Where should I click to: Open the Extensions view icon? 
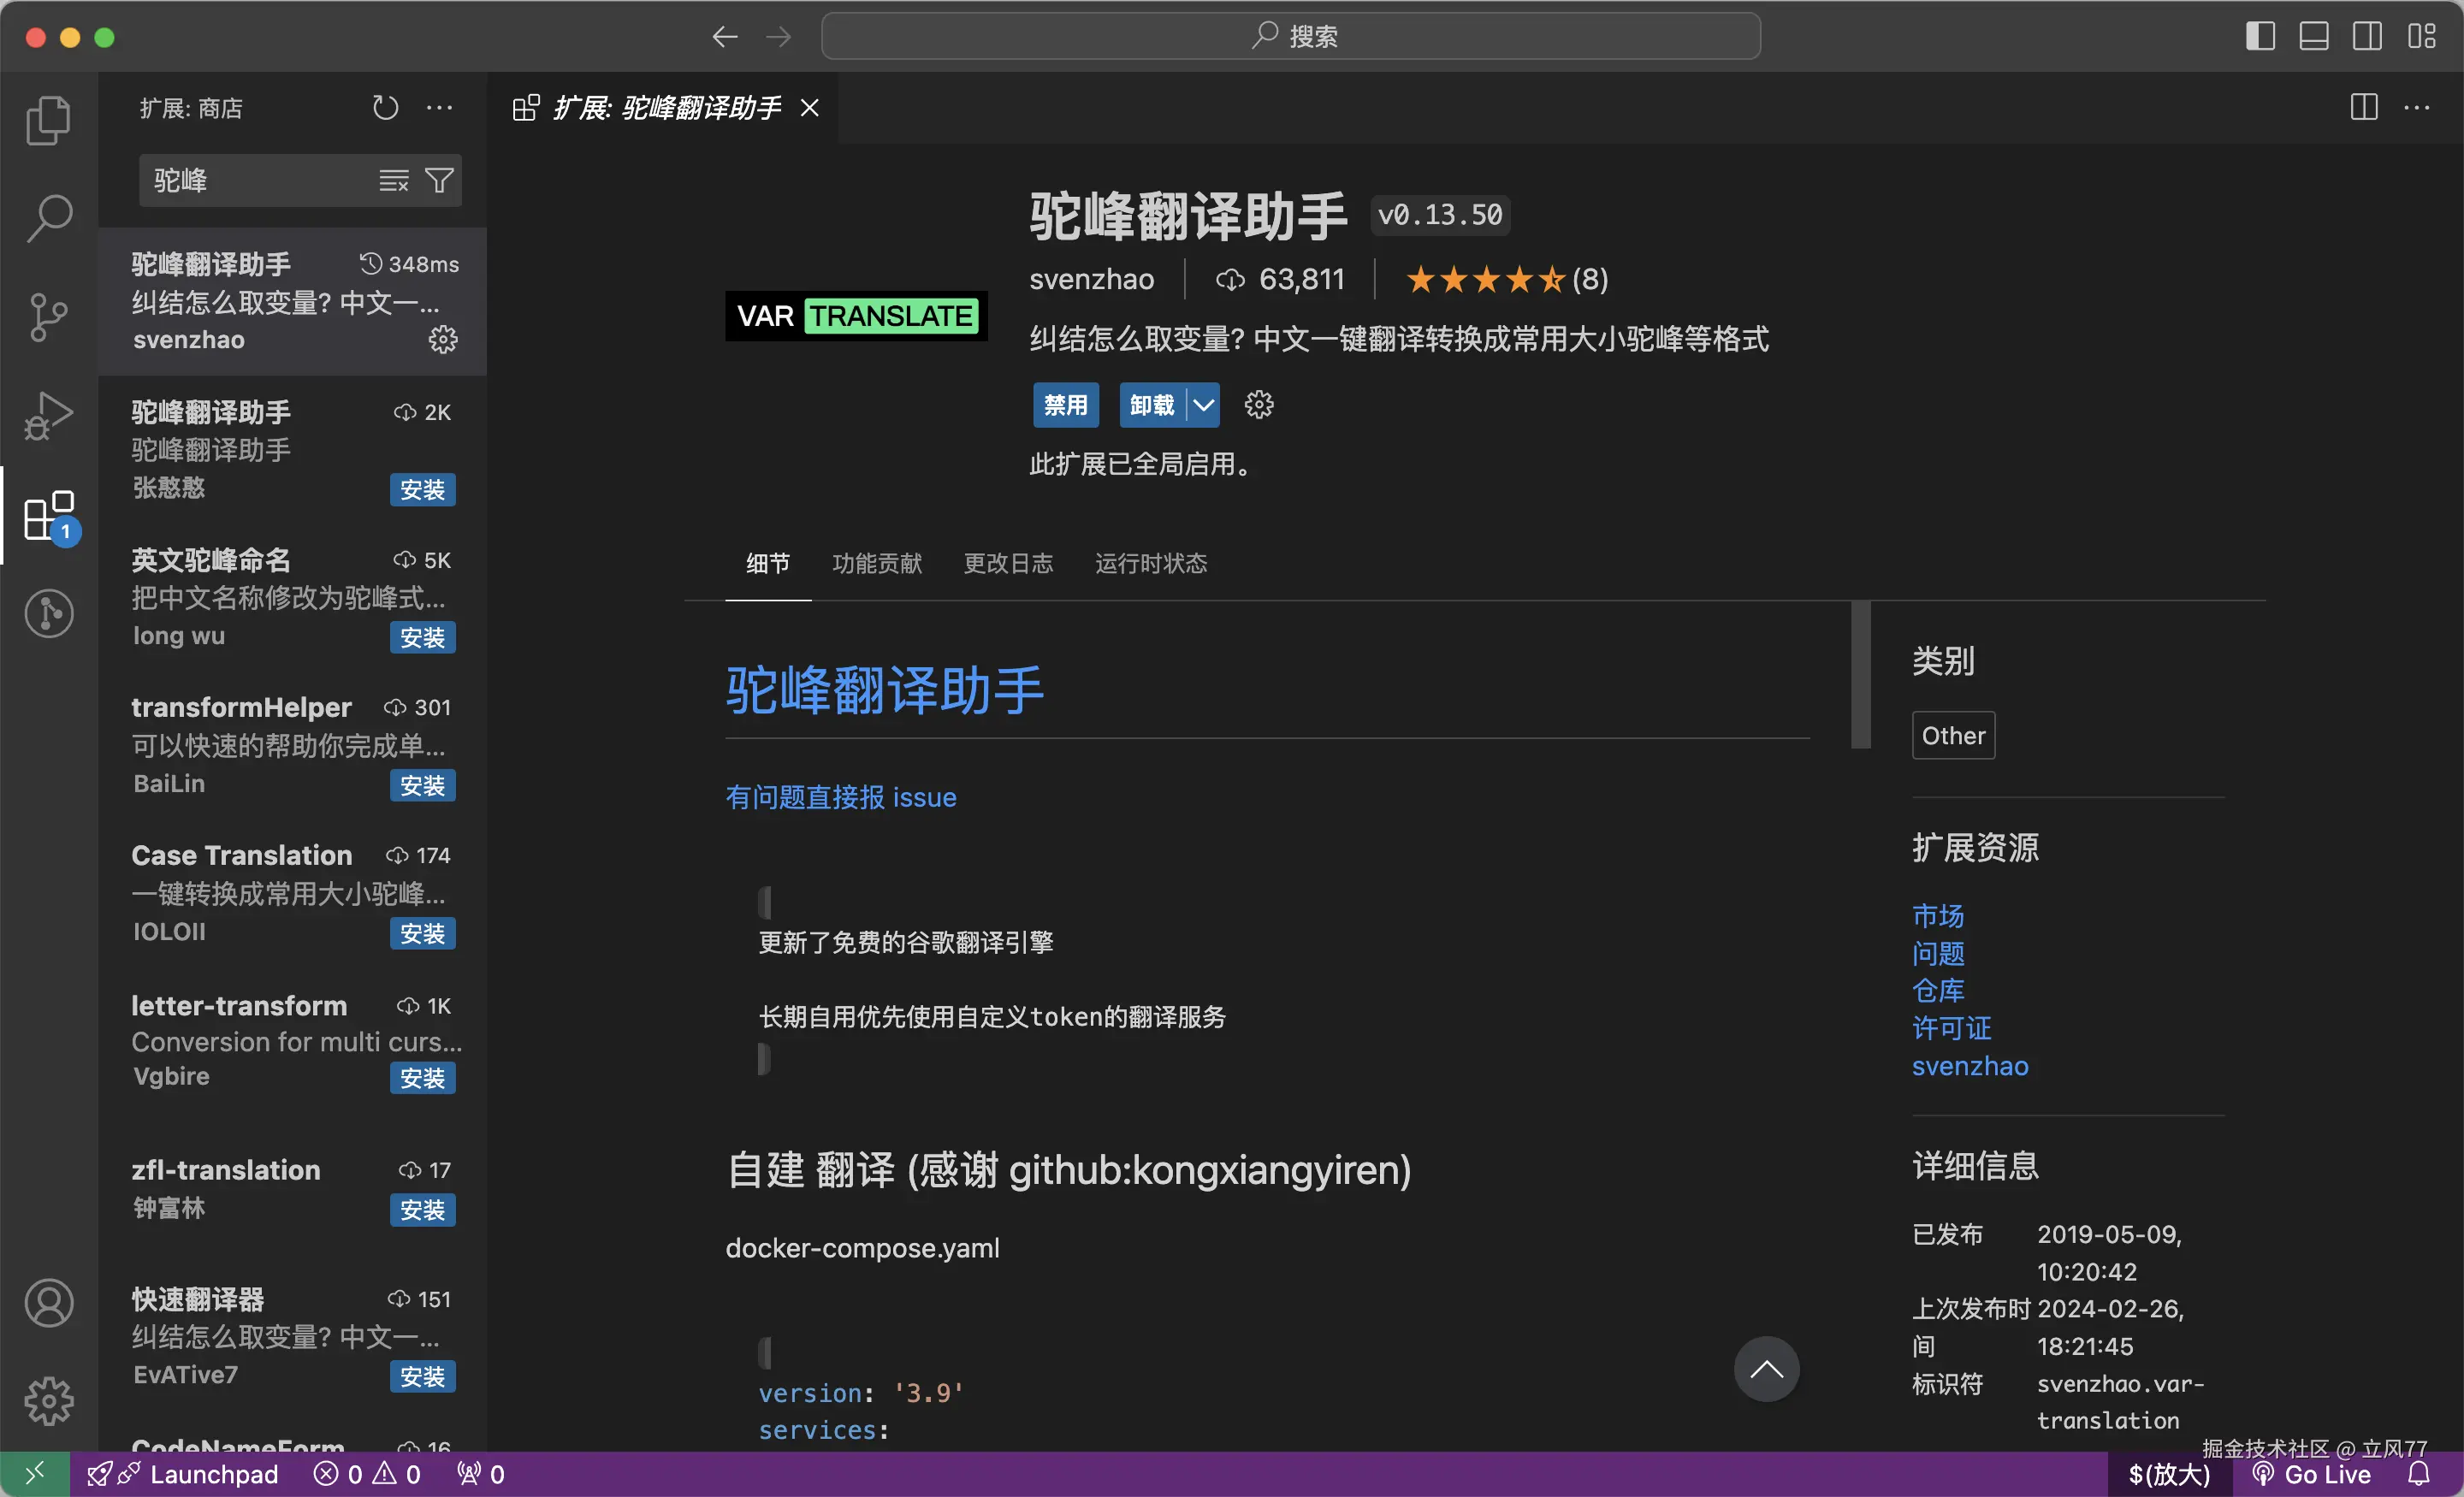pyautogui.click(x=48, y=515)
